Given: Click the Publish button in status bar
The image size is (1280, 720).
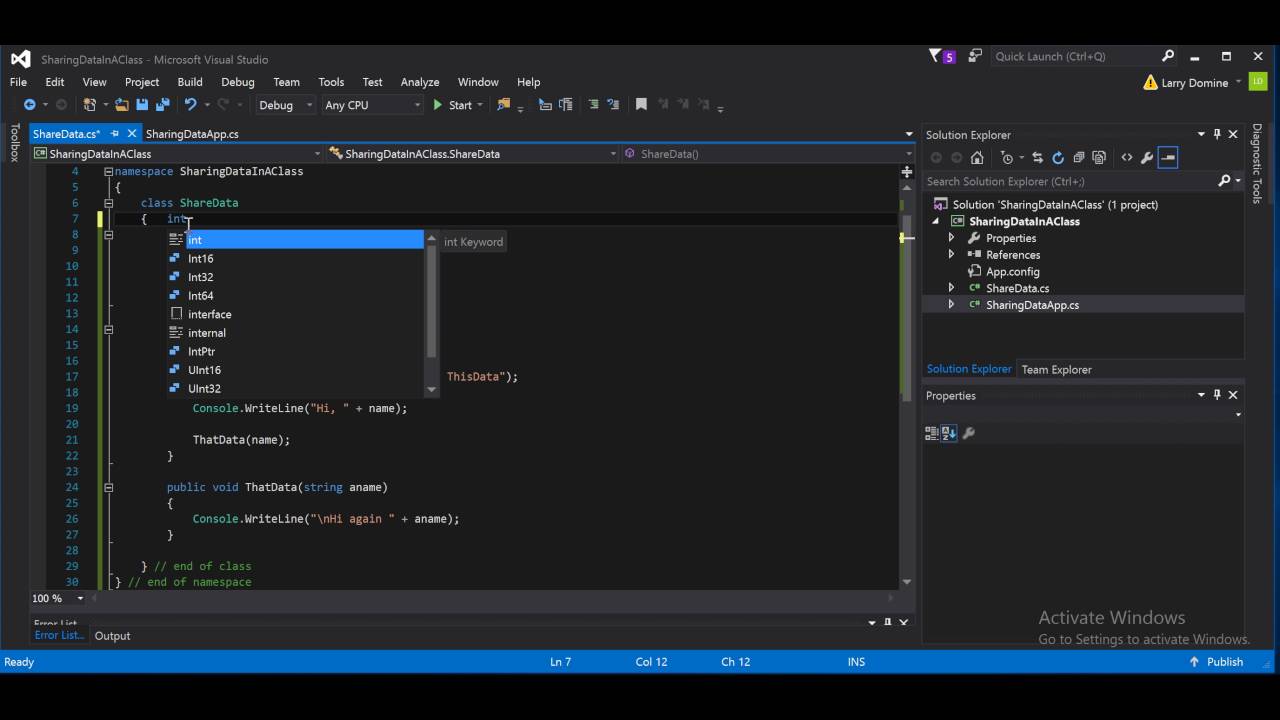Looking at the screenshot, I should pos(1216,662).
